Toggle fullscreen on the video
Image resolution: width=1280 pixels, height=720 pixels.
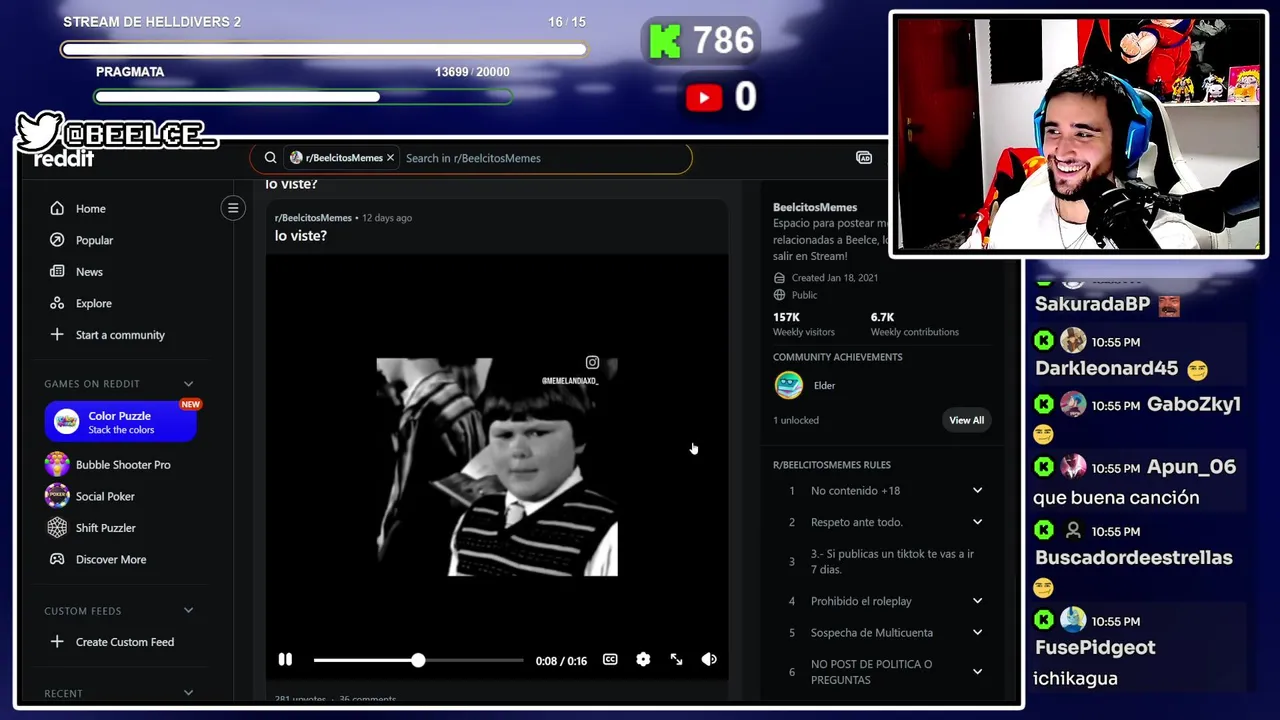click(x=677, y=660)
